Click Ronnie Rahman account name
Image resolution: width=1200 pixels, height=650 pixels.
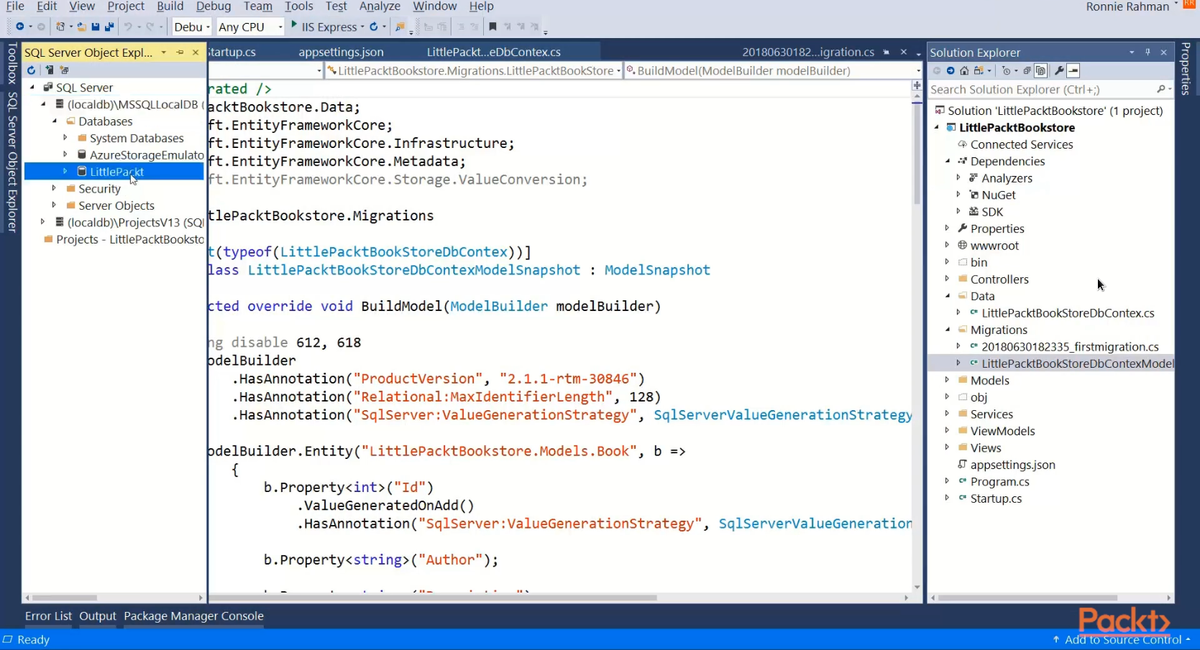click(1127, 7)
